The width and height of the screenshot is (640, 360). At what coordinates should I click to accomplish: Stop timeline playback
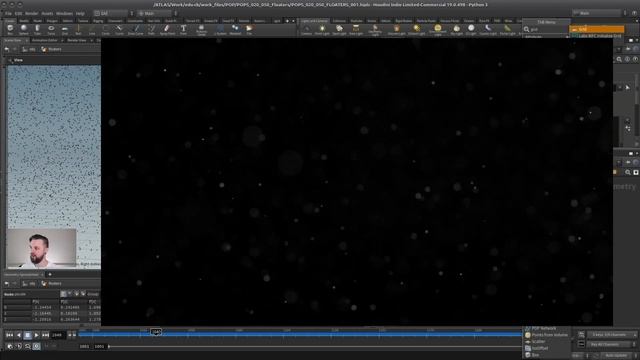(x=27, y=335)
